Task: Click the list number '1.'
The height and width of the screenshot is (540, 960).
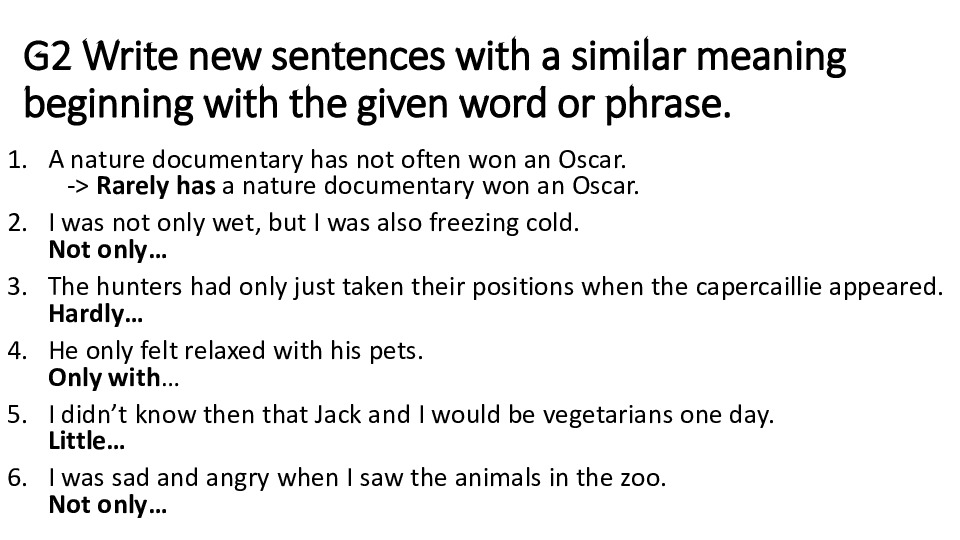Action: coord(17,159)
